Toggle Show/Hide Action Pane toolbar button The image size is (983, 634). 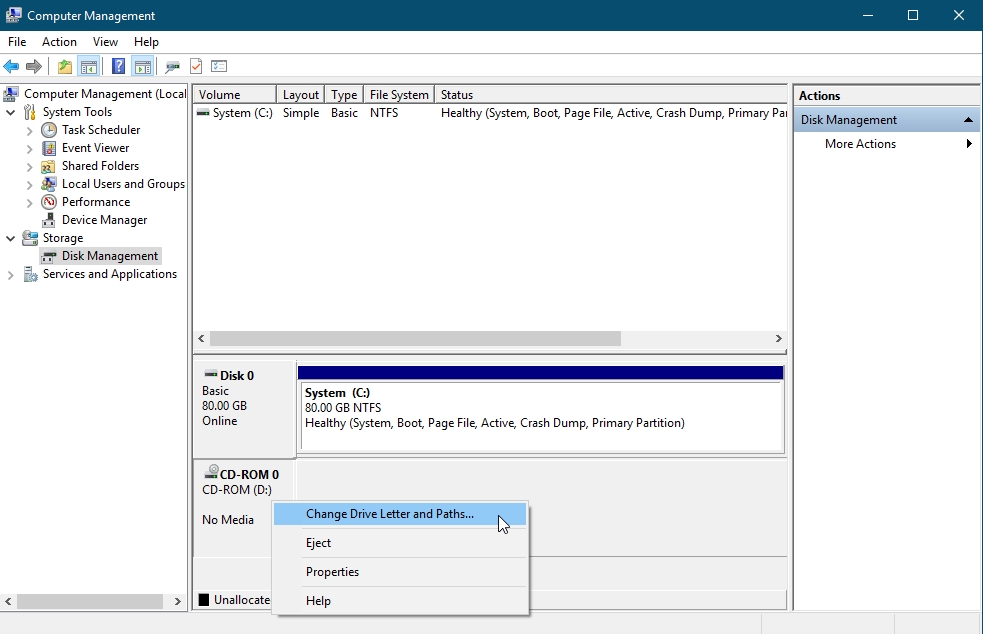click(x=143, y=66)
